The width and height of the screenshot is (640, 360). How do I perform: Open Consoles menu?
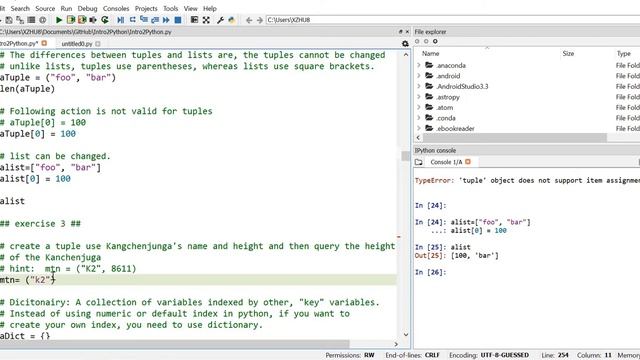116,8
